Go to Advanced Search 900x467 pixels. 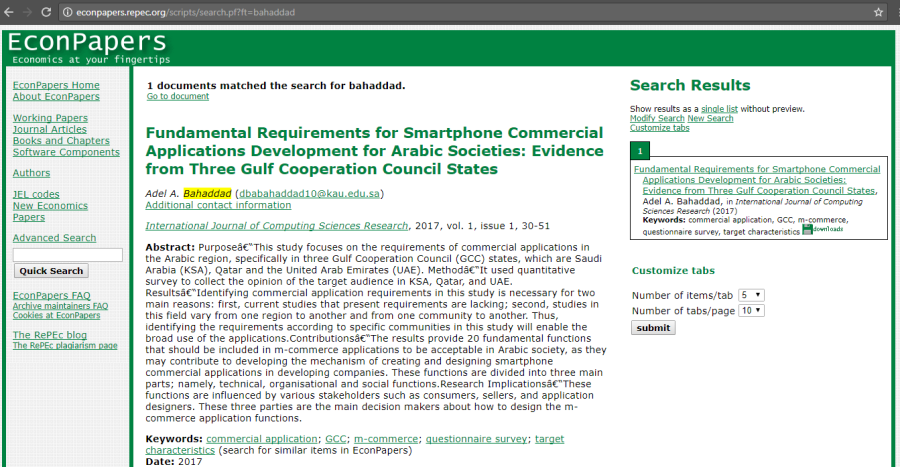pos(55,238)
